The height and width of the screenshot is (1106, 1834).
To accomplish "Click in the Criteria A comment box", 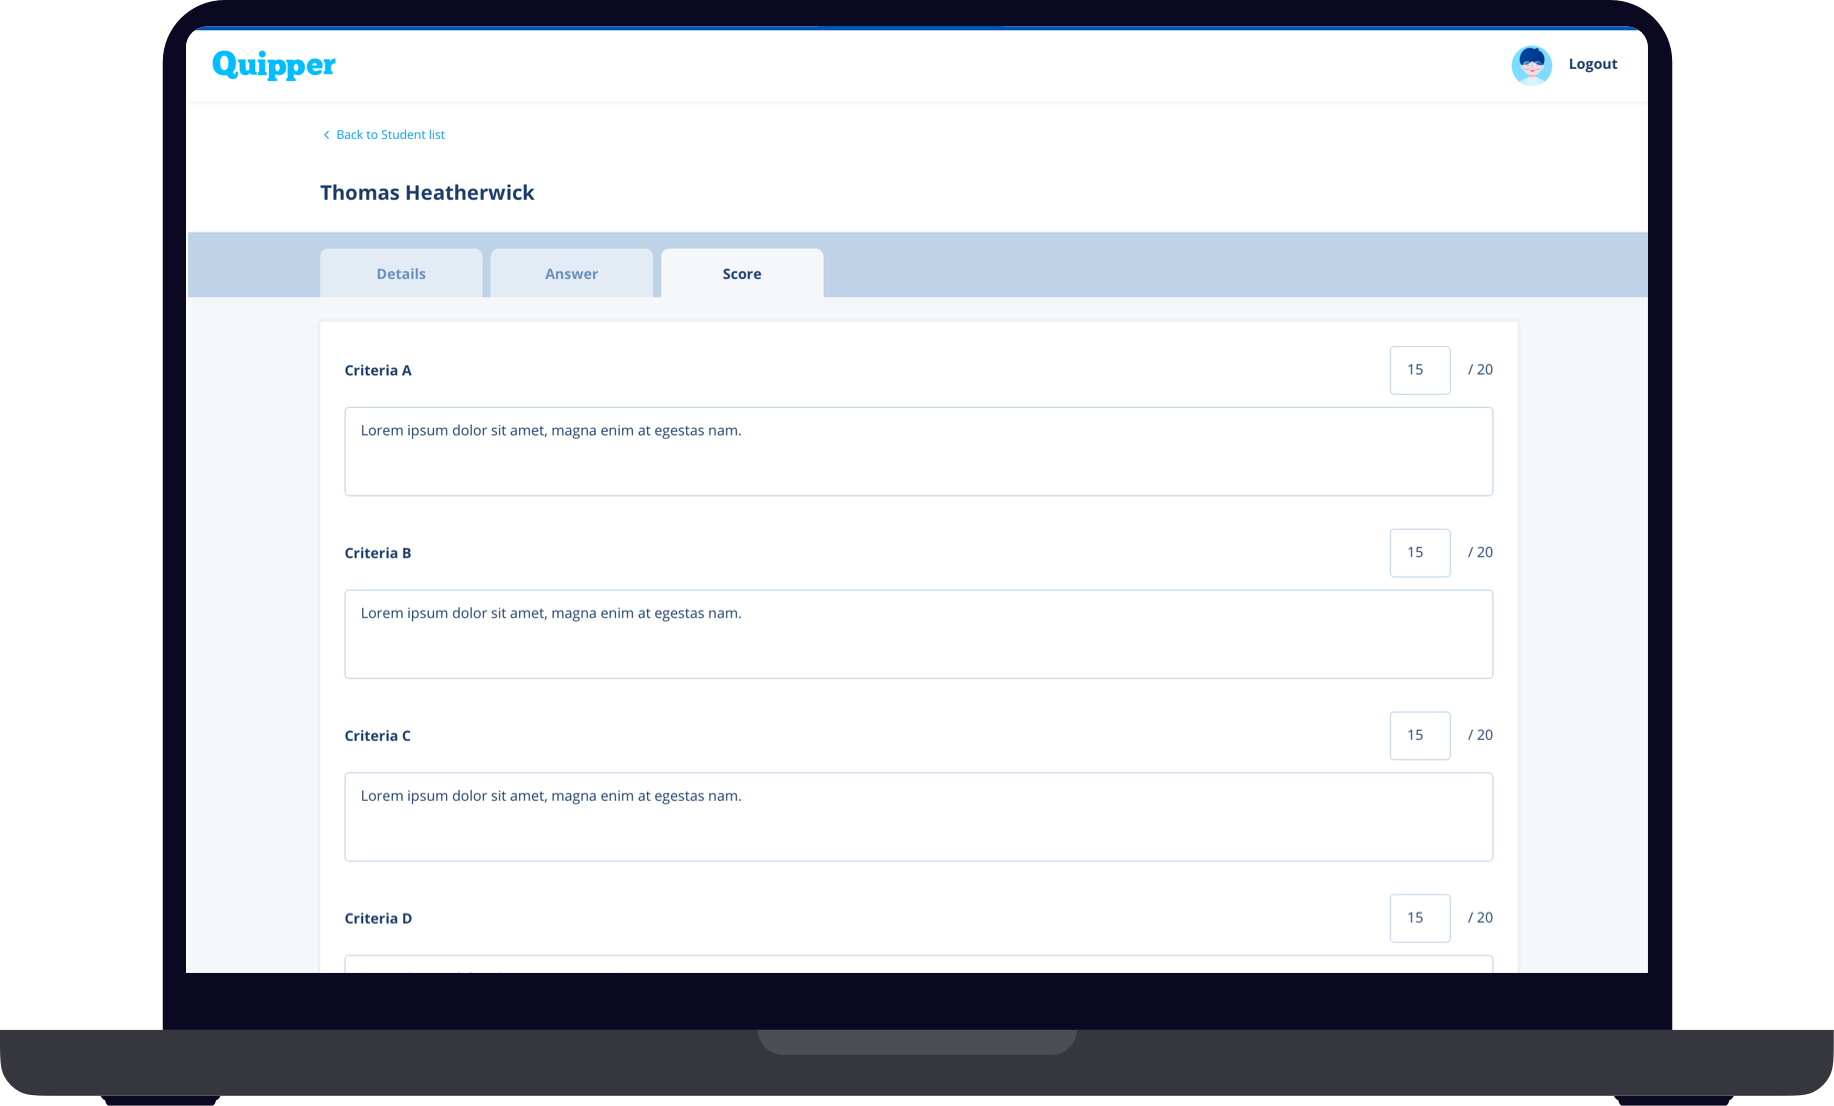I will [x=918, y=451].
